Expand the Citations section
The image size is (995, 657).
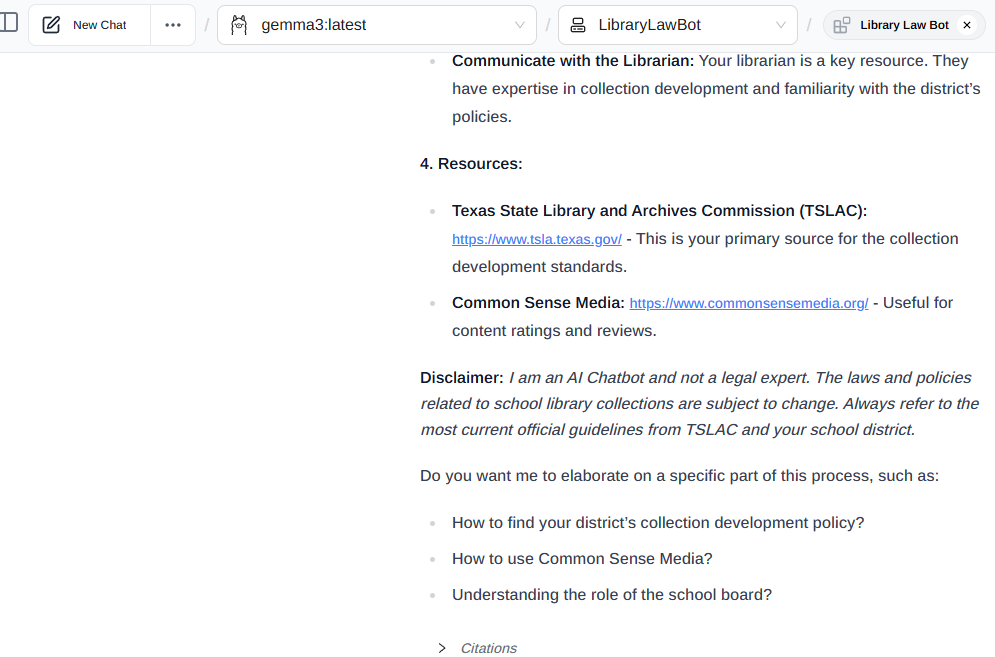pos(488,648)
